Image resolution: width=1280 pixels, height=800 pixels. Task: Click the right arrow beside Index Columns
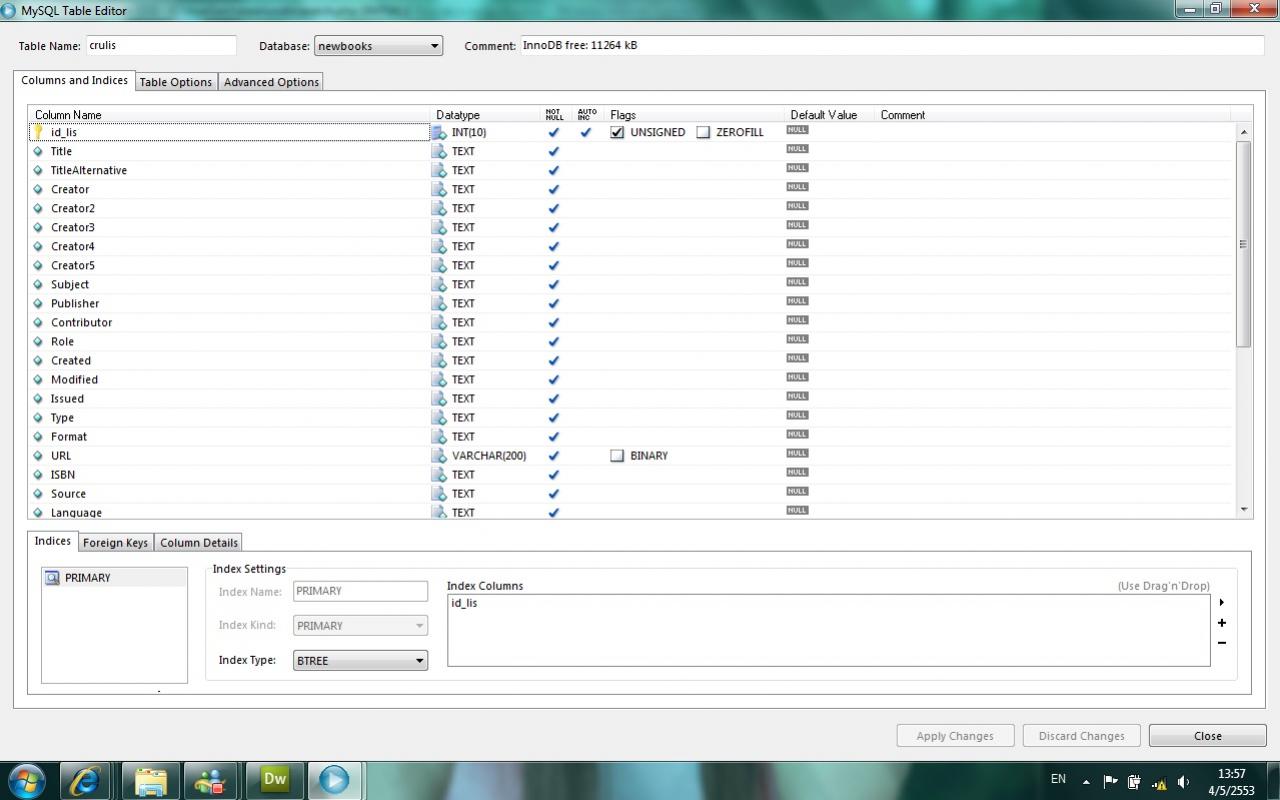(1222, 603)
